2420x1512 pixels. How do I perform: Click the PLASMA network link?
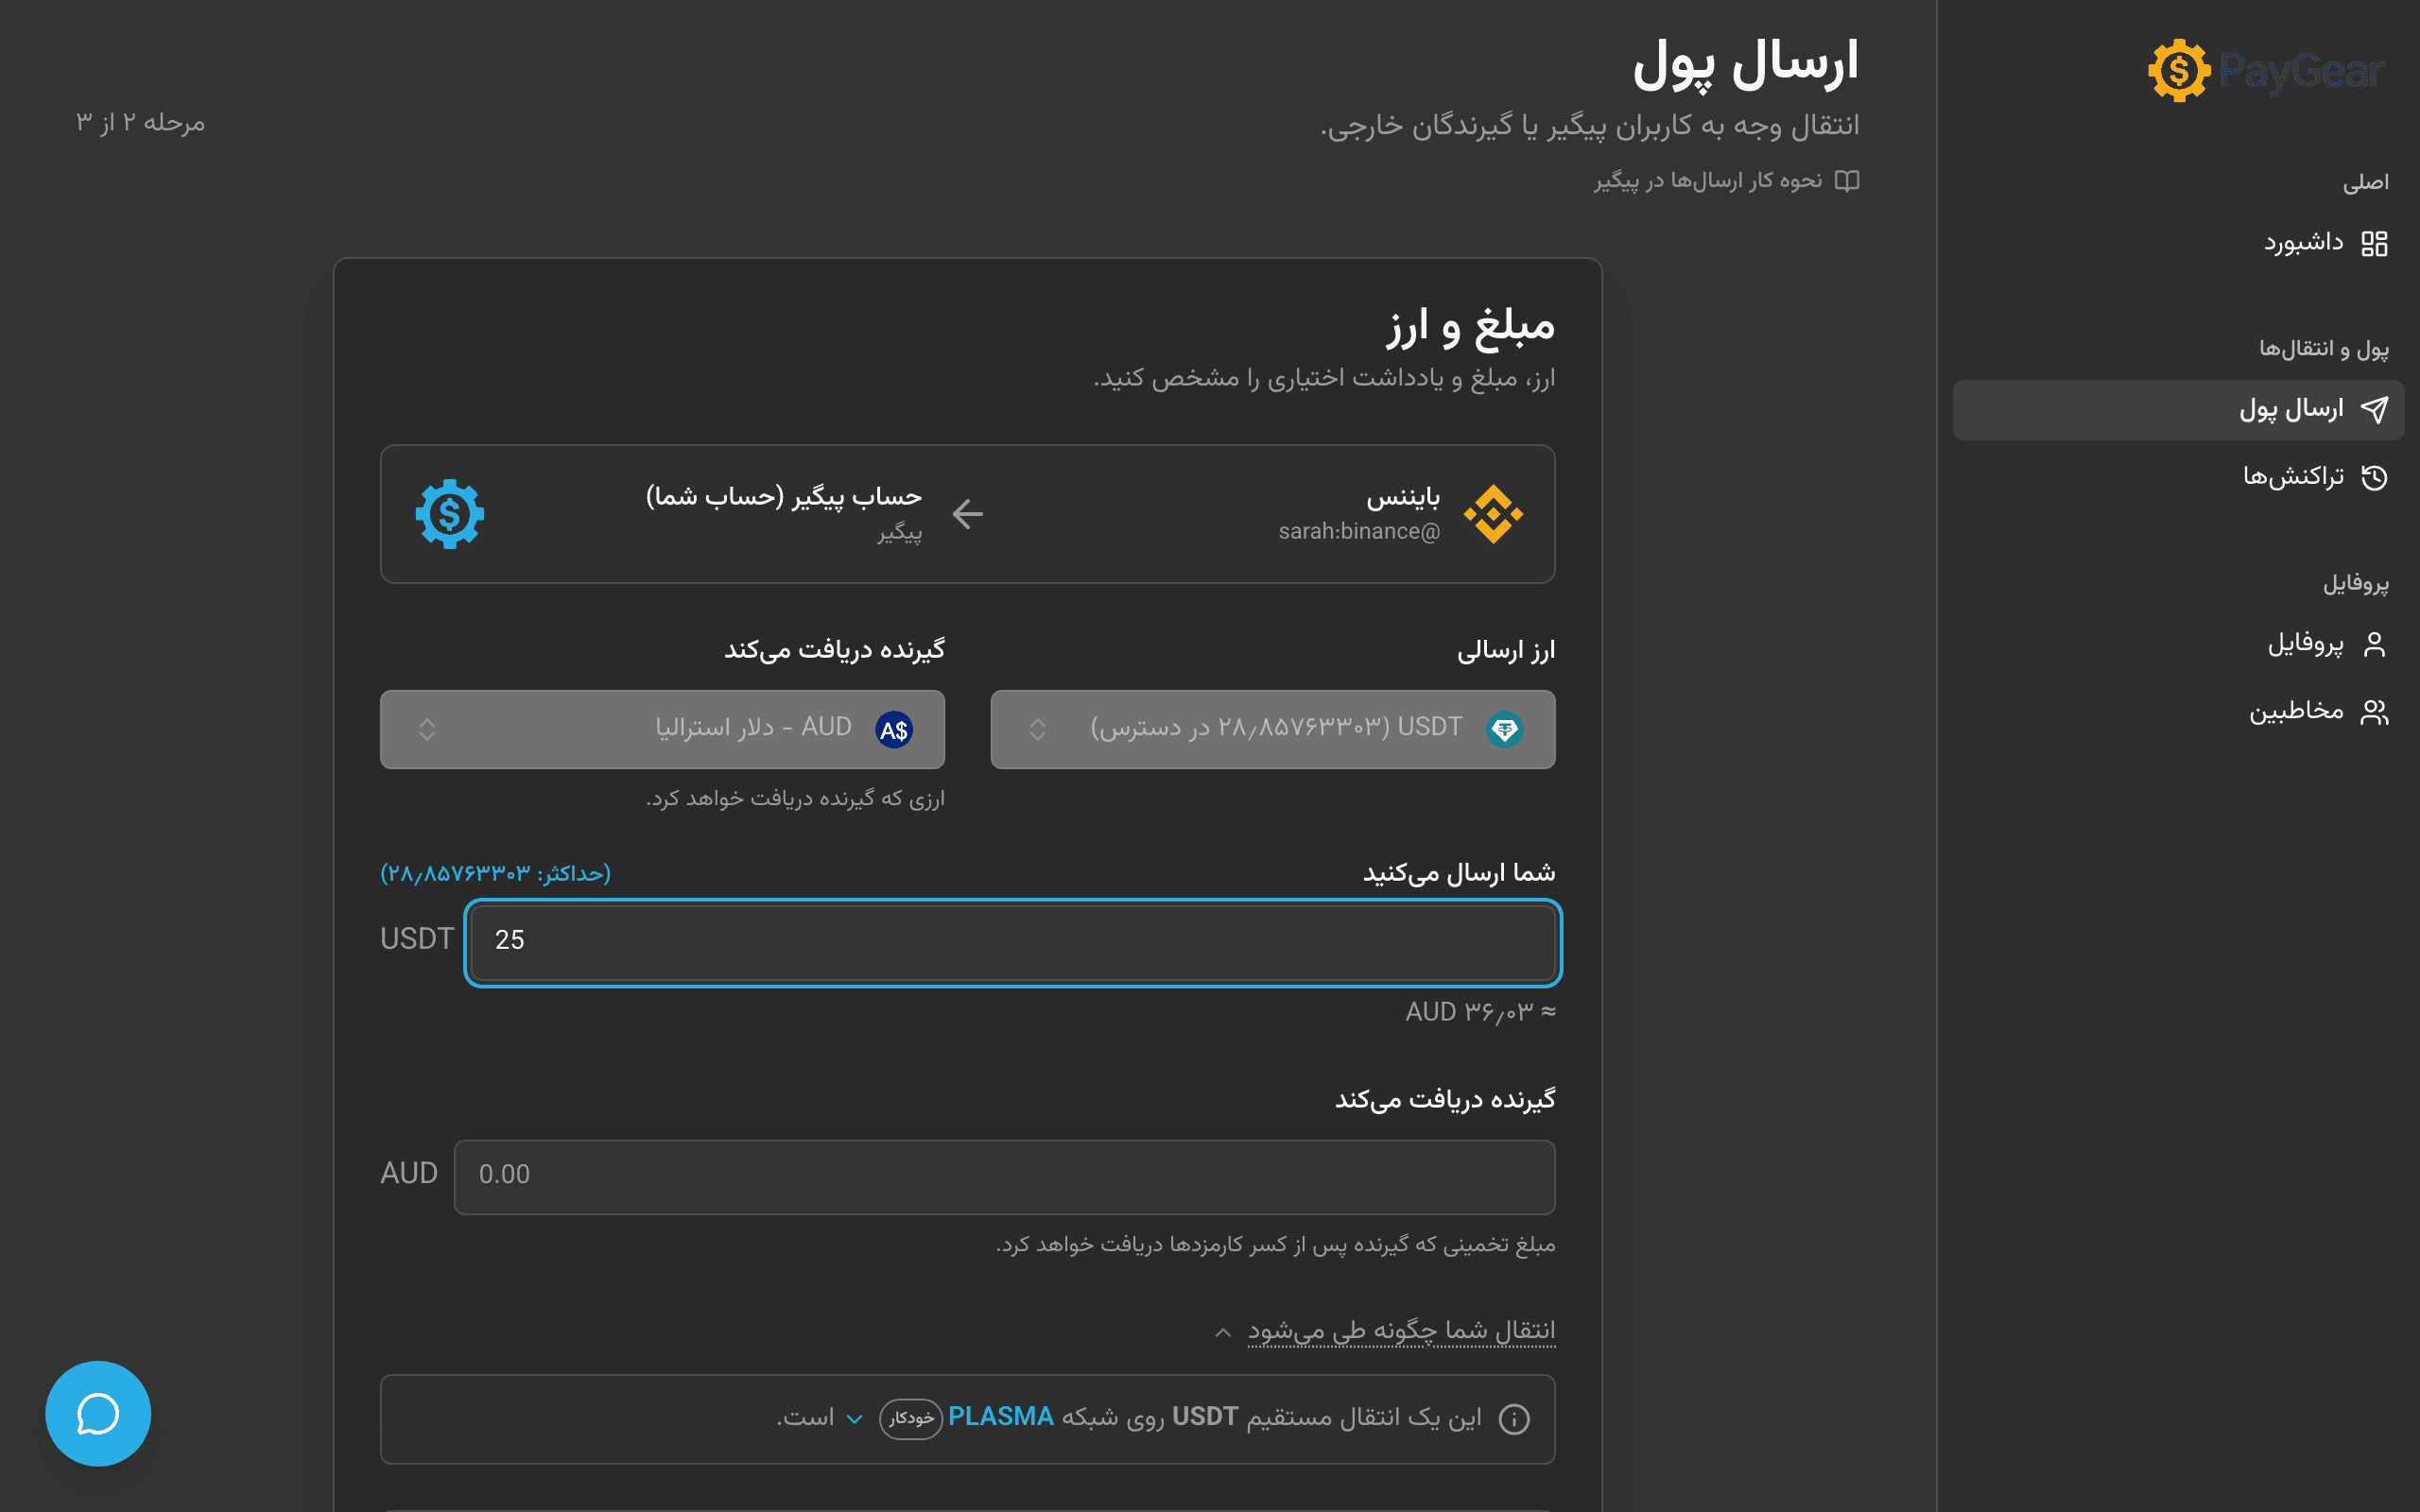click(1001, 1417)
